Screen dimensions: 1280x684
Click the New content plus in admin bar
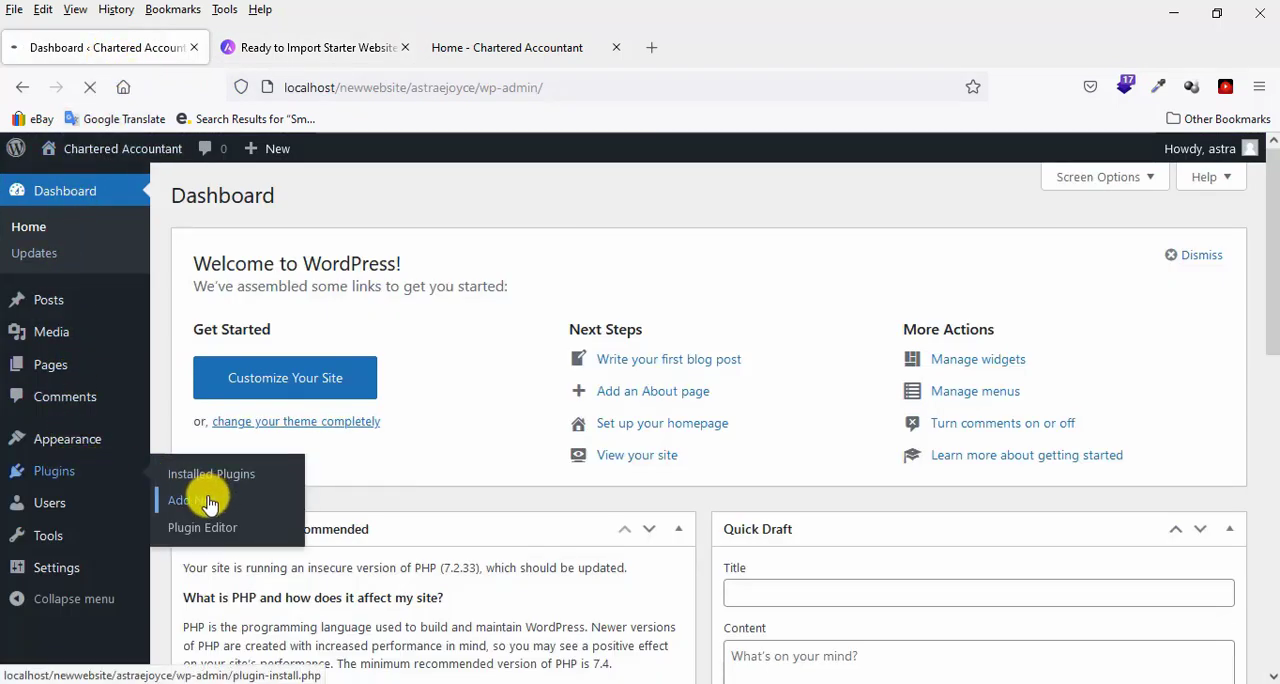click(251, 148)
